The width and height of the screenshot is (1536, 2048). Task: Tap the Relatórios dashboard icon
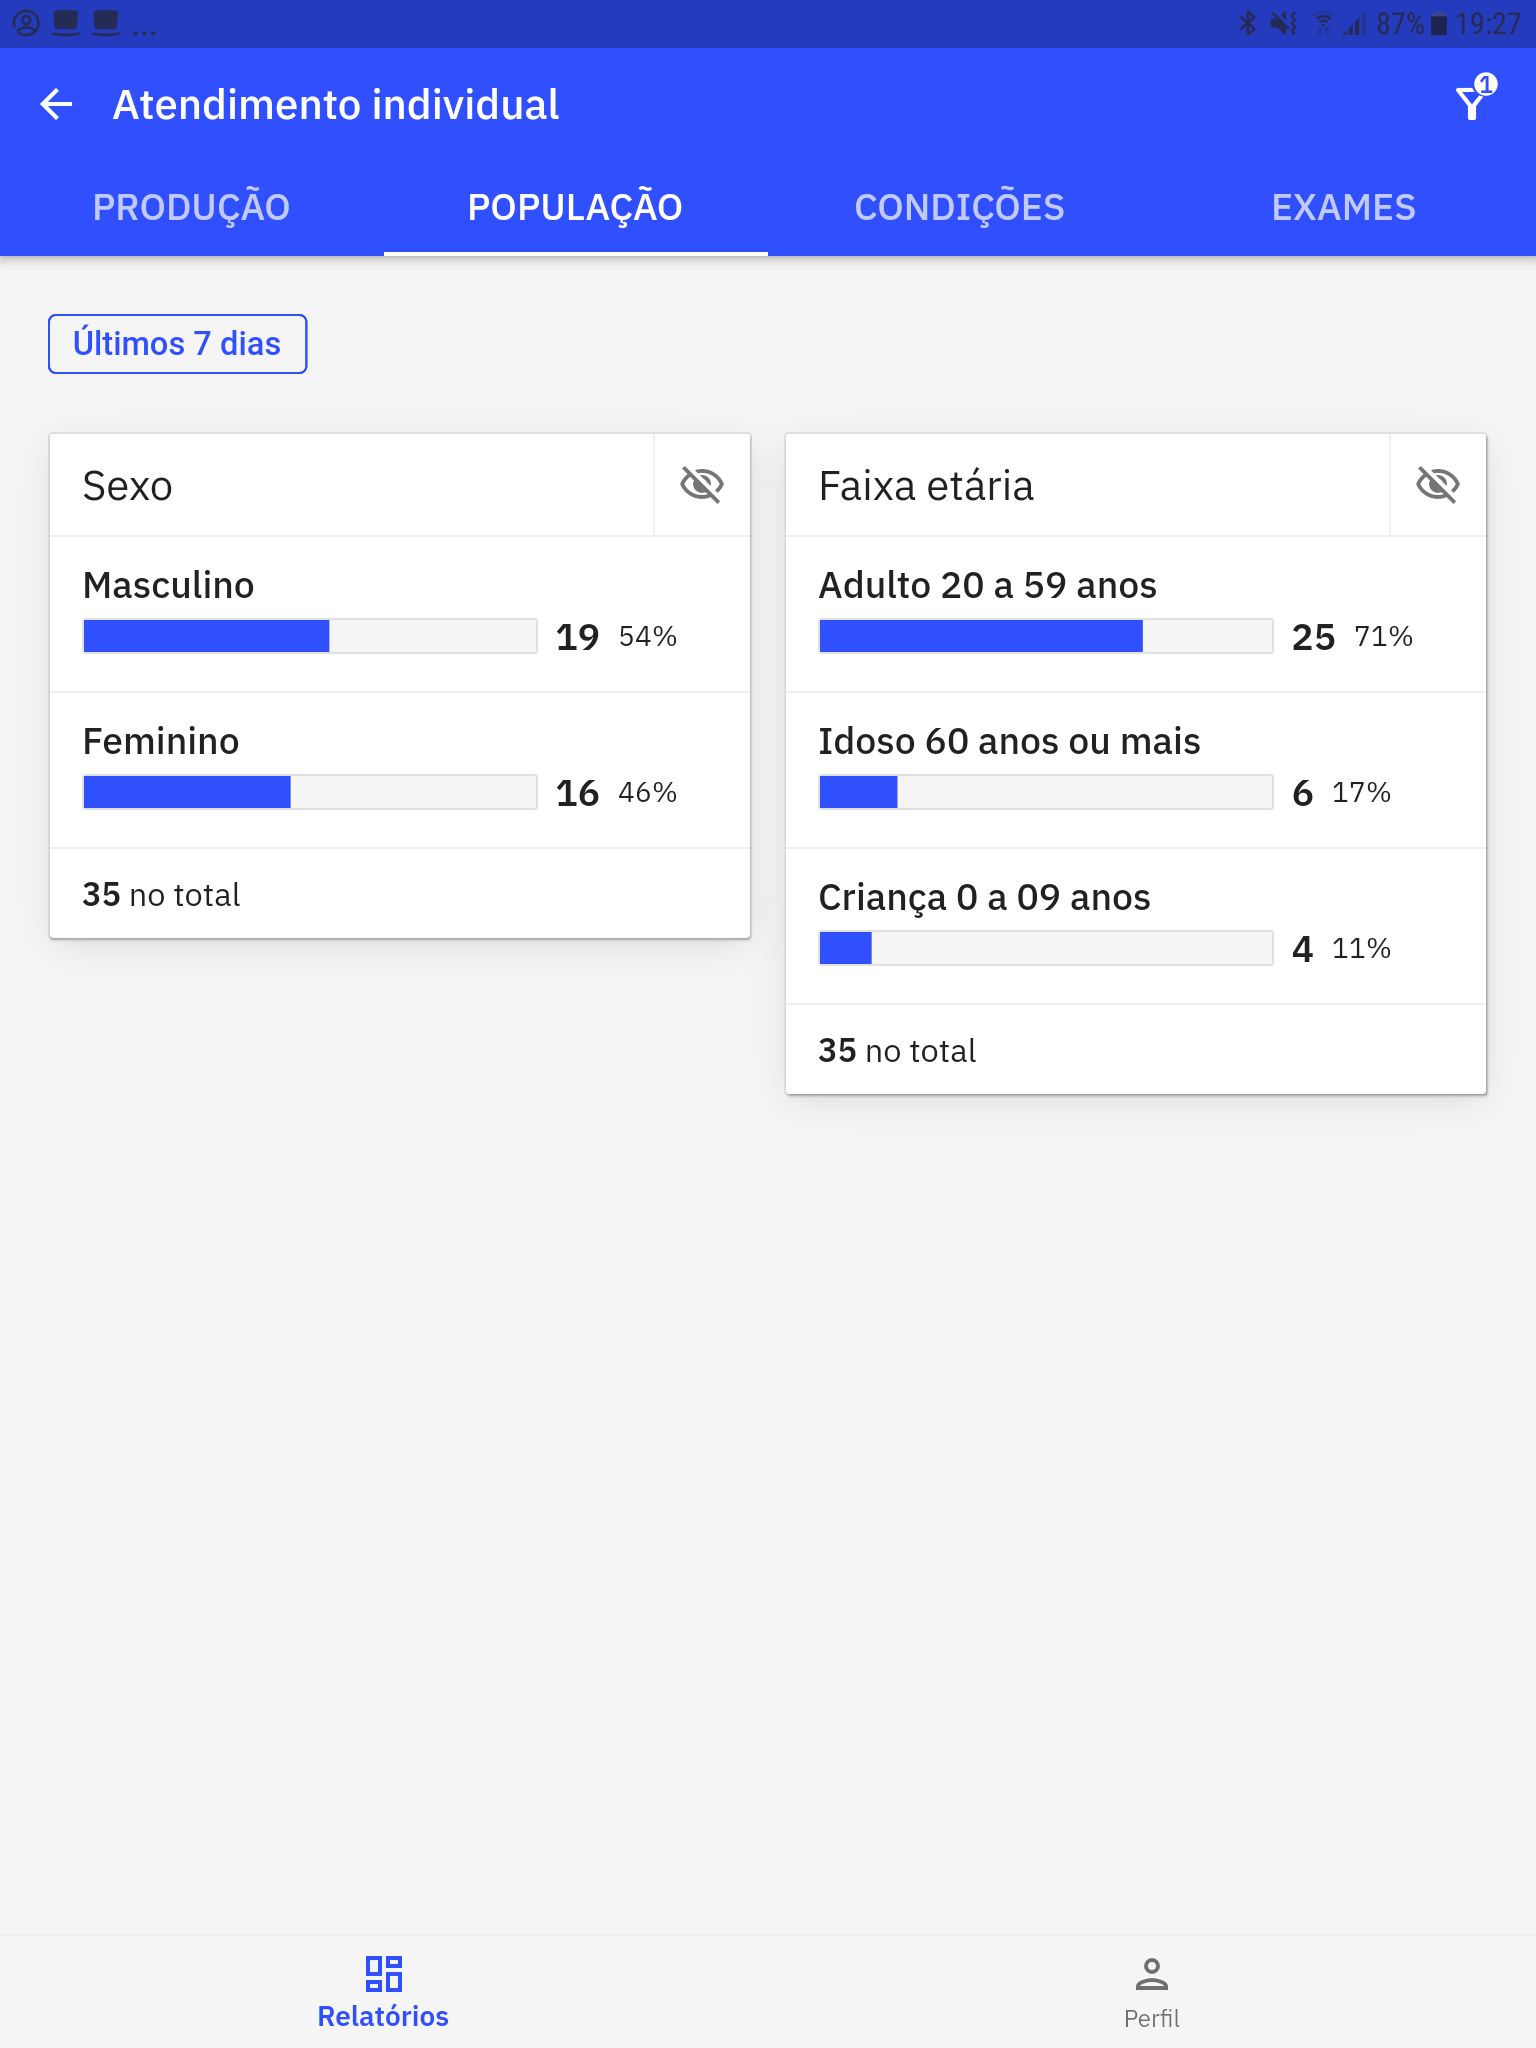tap(383, 1974)
